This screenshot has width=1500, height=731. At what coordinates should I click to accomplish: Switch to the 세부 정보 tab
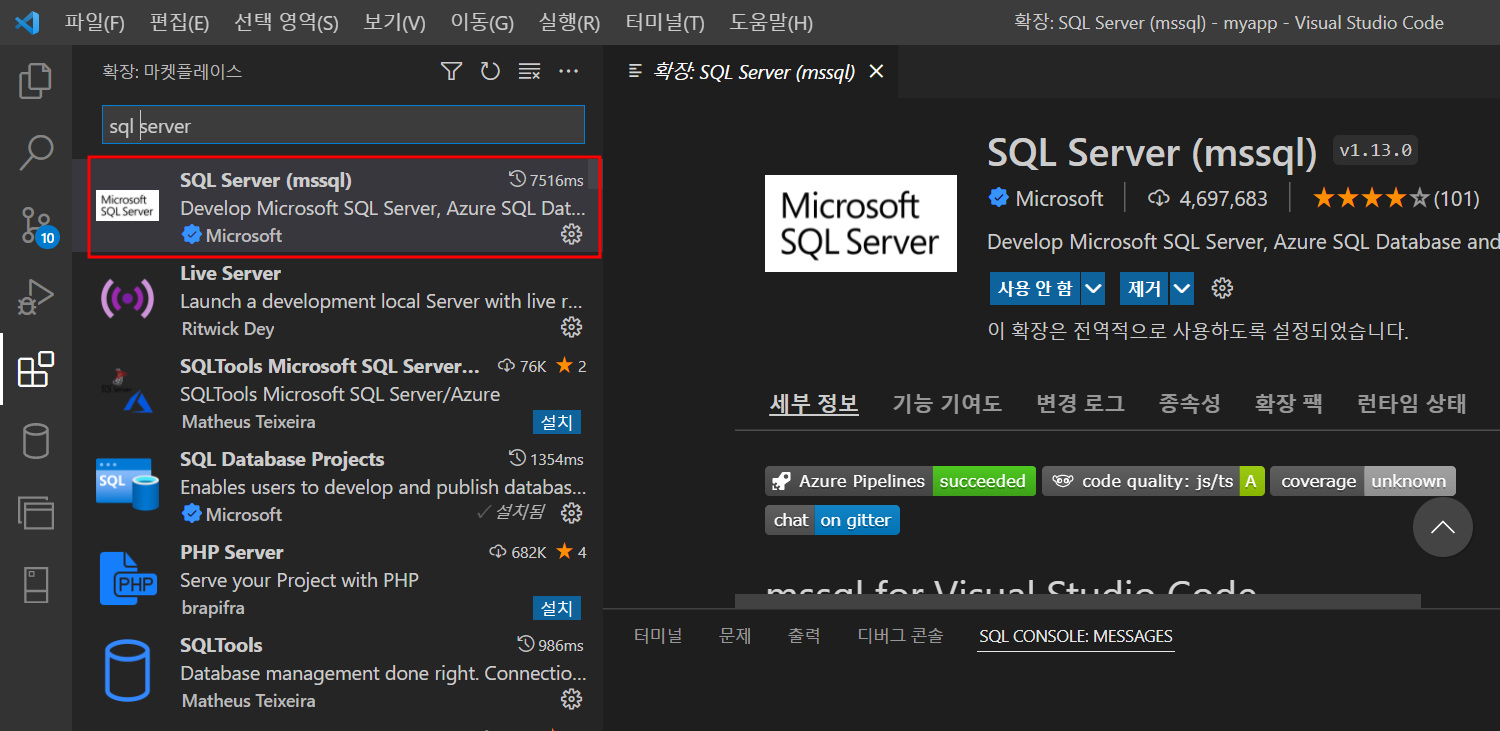813,403
